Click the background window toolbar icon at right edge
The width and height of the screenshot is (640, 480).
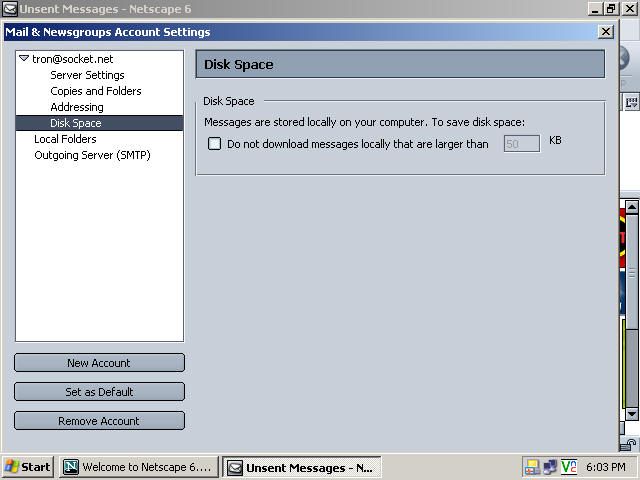click(631, 102)
